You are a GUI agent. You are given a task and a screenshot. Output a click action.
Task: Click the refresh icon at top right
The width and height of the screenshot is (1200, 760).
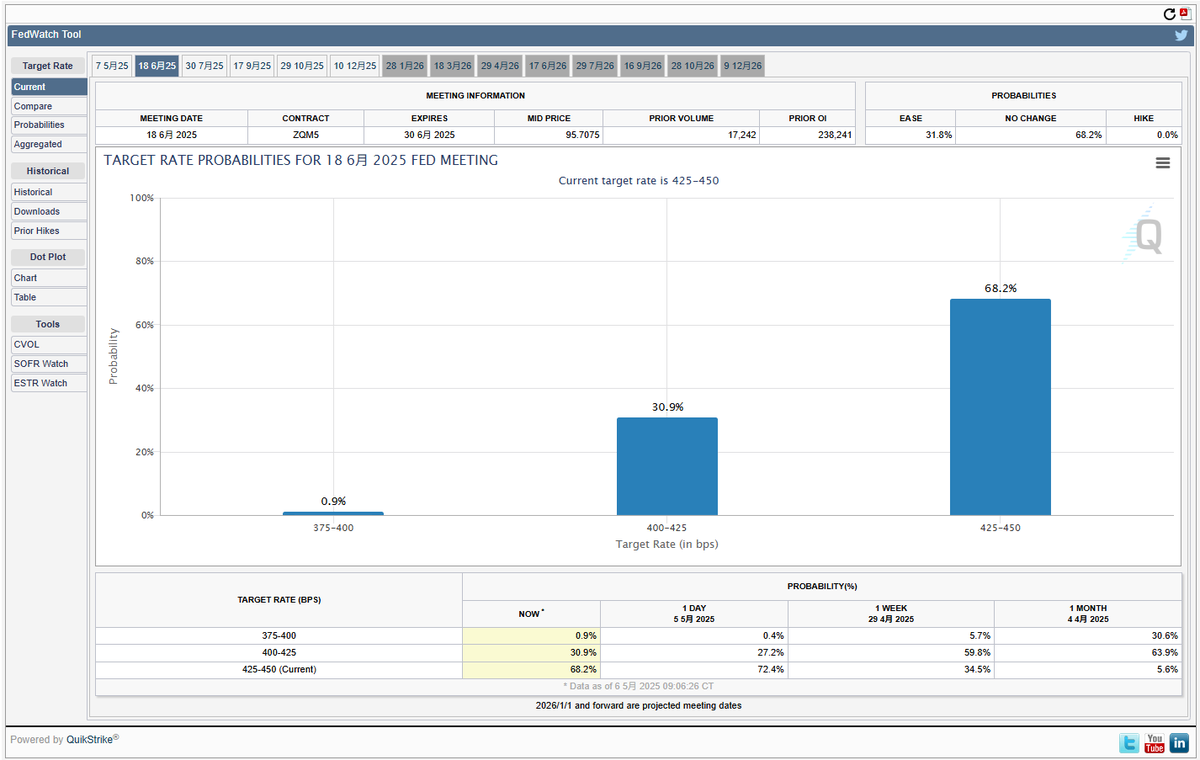pos(1170,14)
